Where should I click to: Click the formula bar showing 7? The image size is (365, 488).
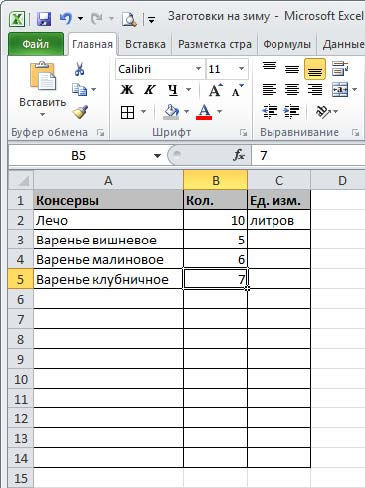308,155
